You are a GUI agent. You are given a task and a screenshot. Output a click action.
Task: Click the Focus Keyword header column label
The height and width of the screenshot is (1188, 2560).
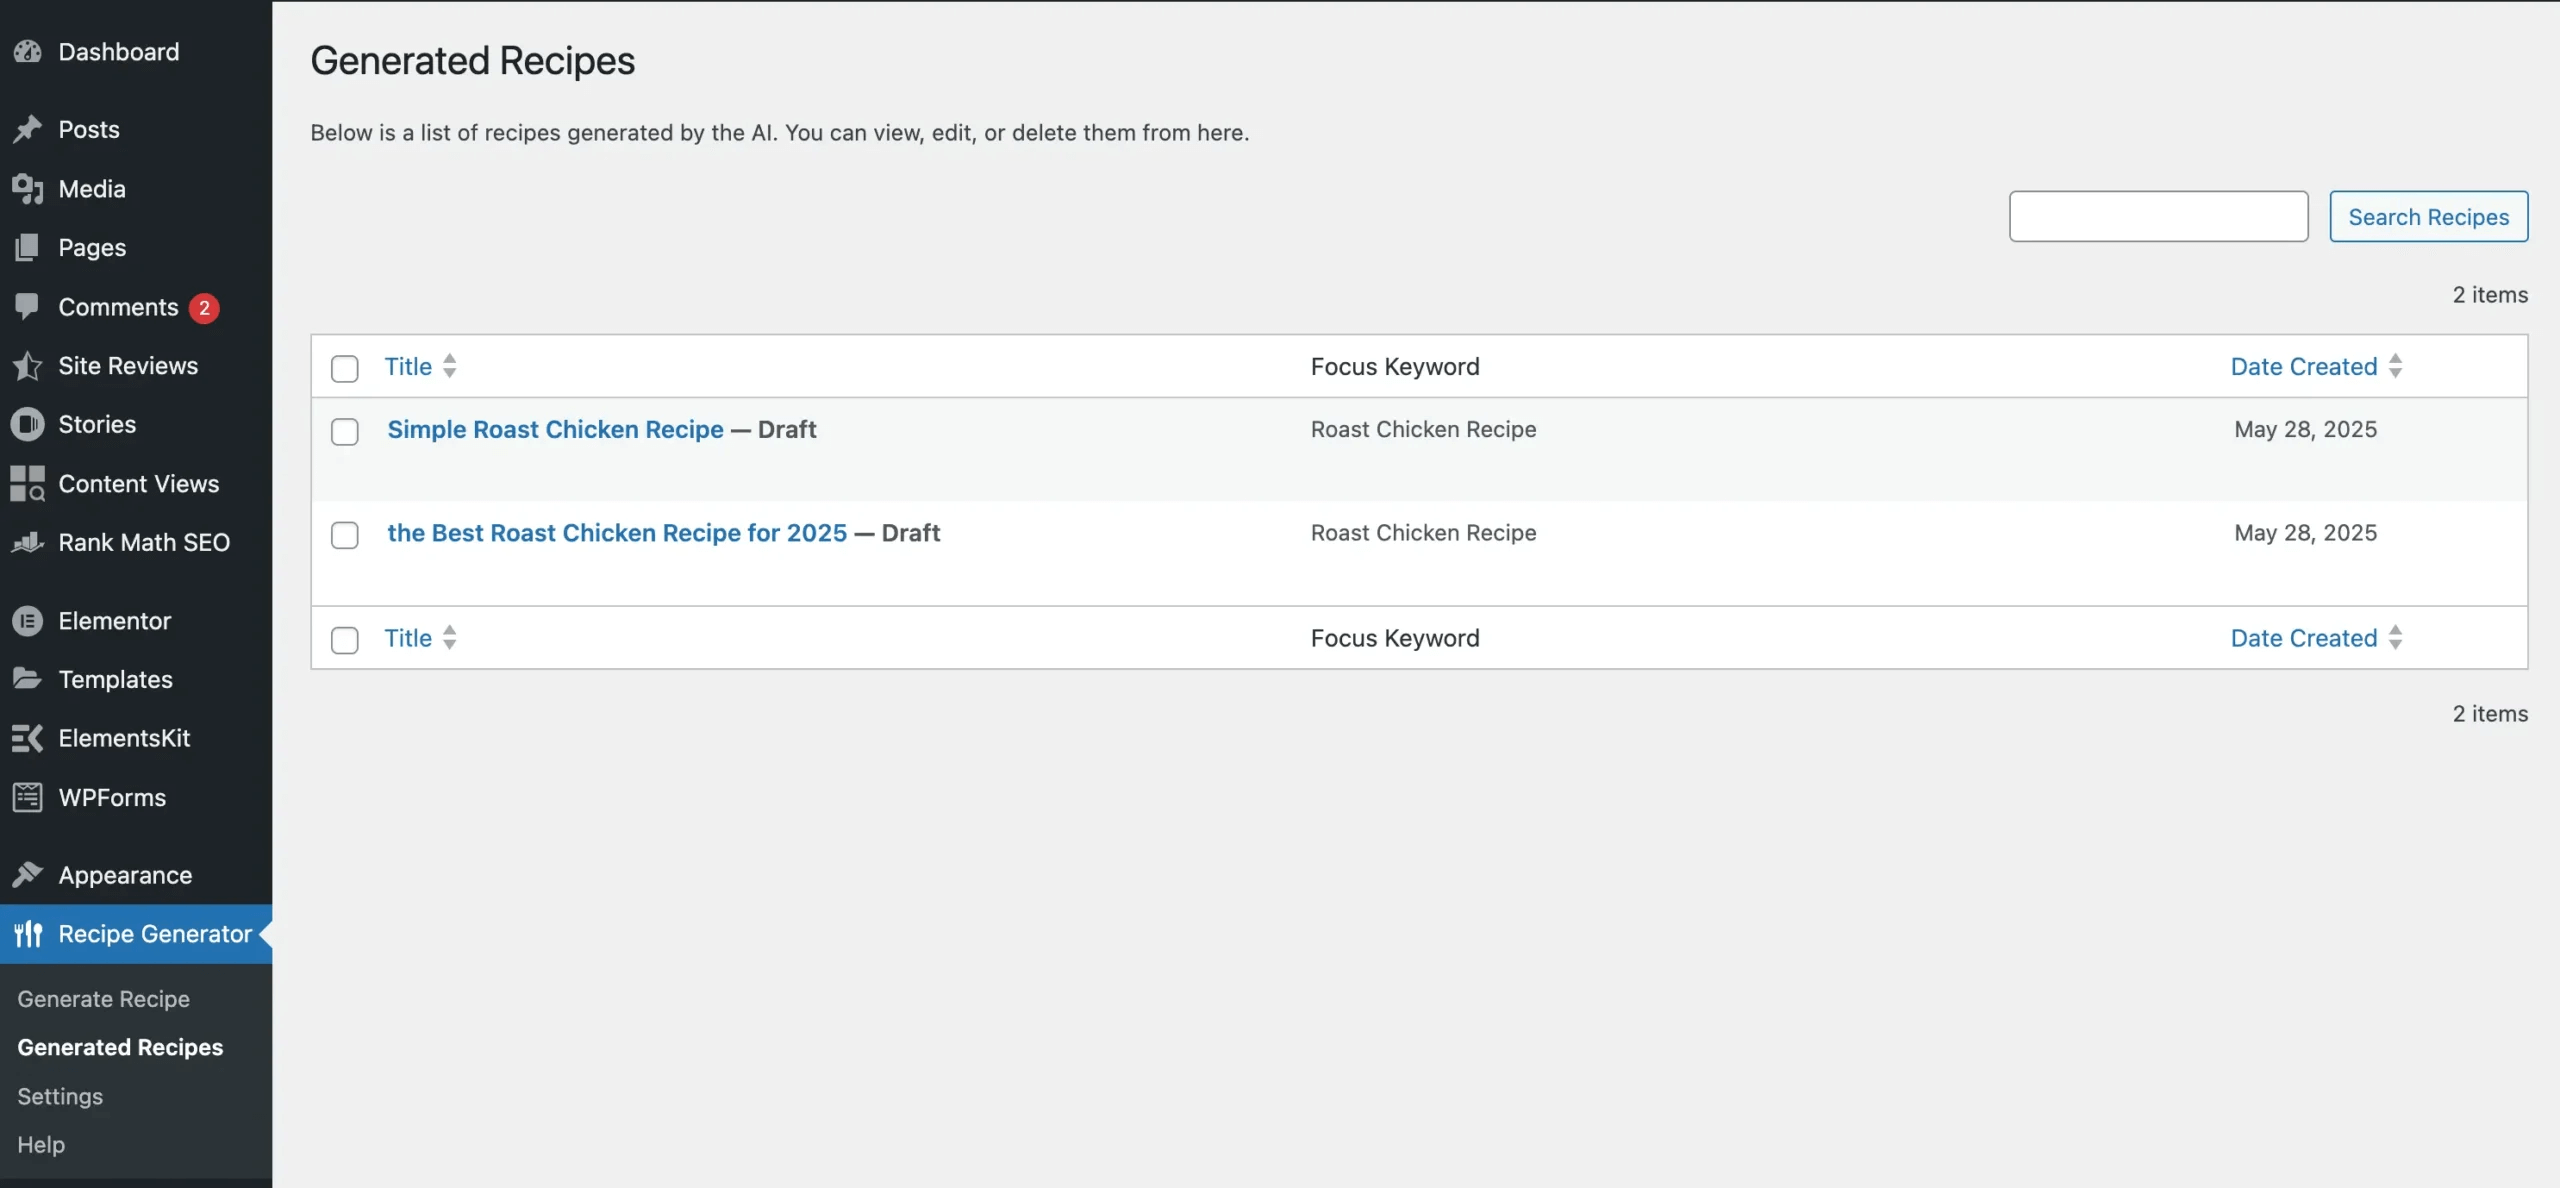[x=1395, y=367]
